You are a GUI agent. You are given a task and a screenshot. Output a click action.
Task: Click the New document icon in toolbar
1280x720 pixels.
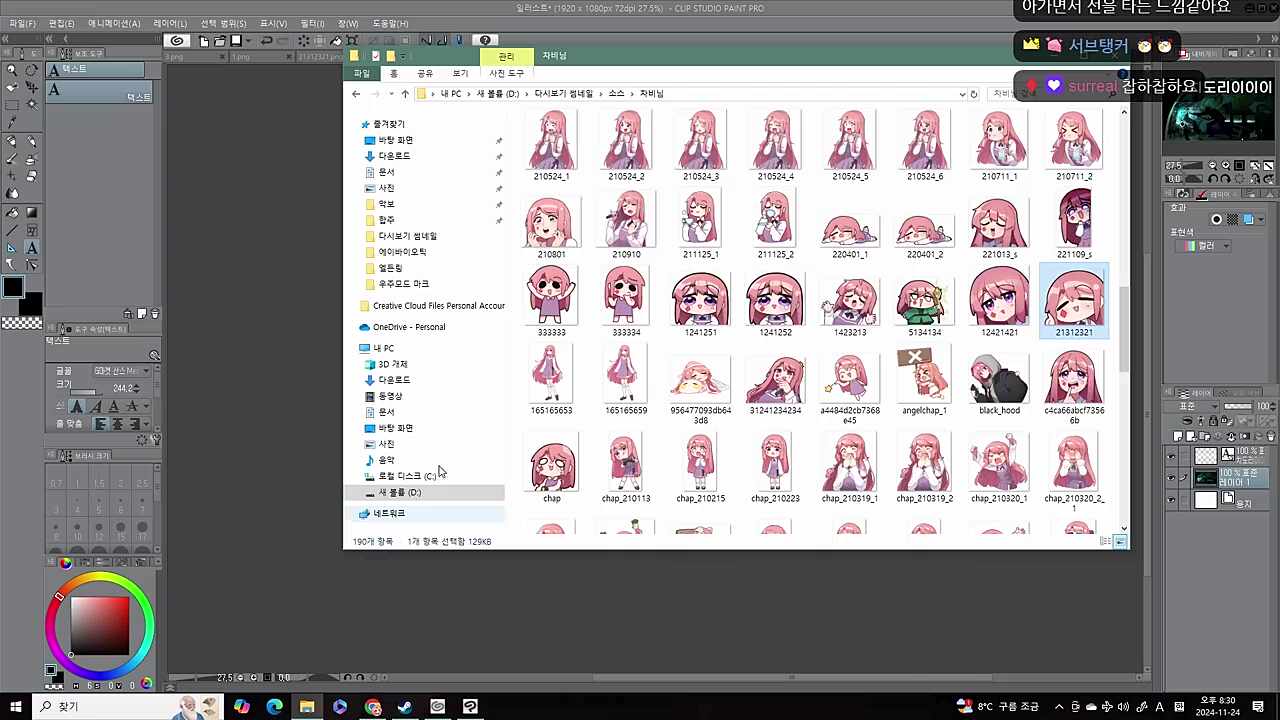click(204, 41)
